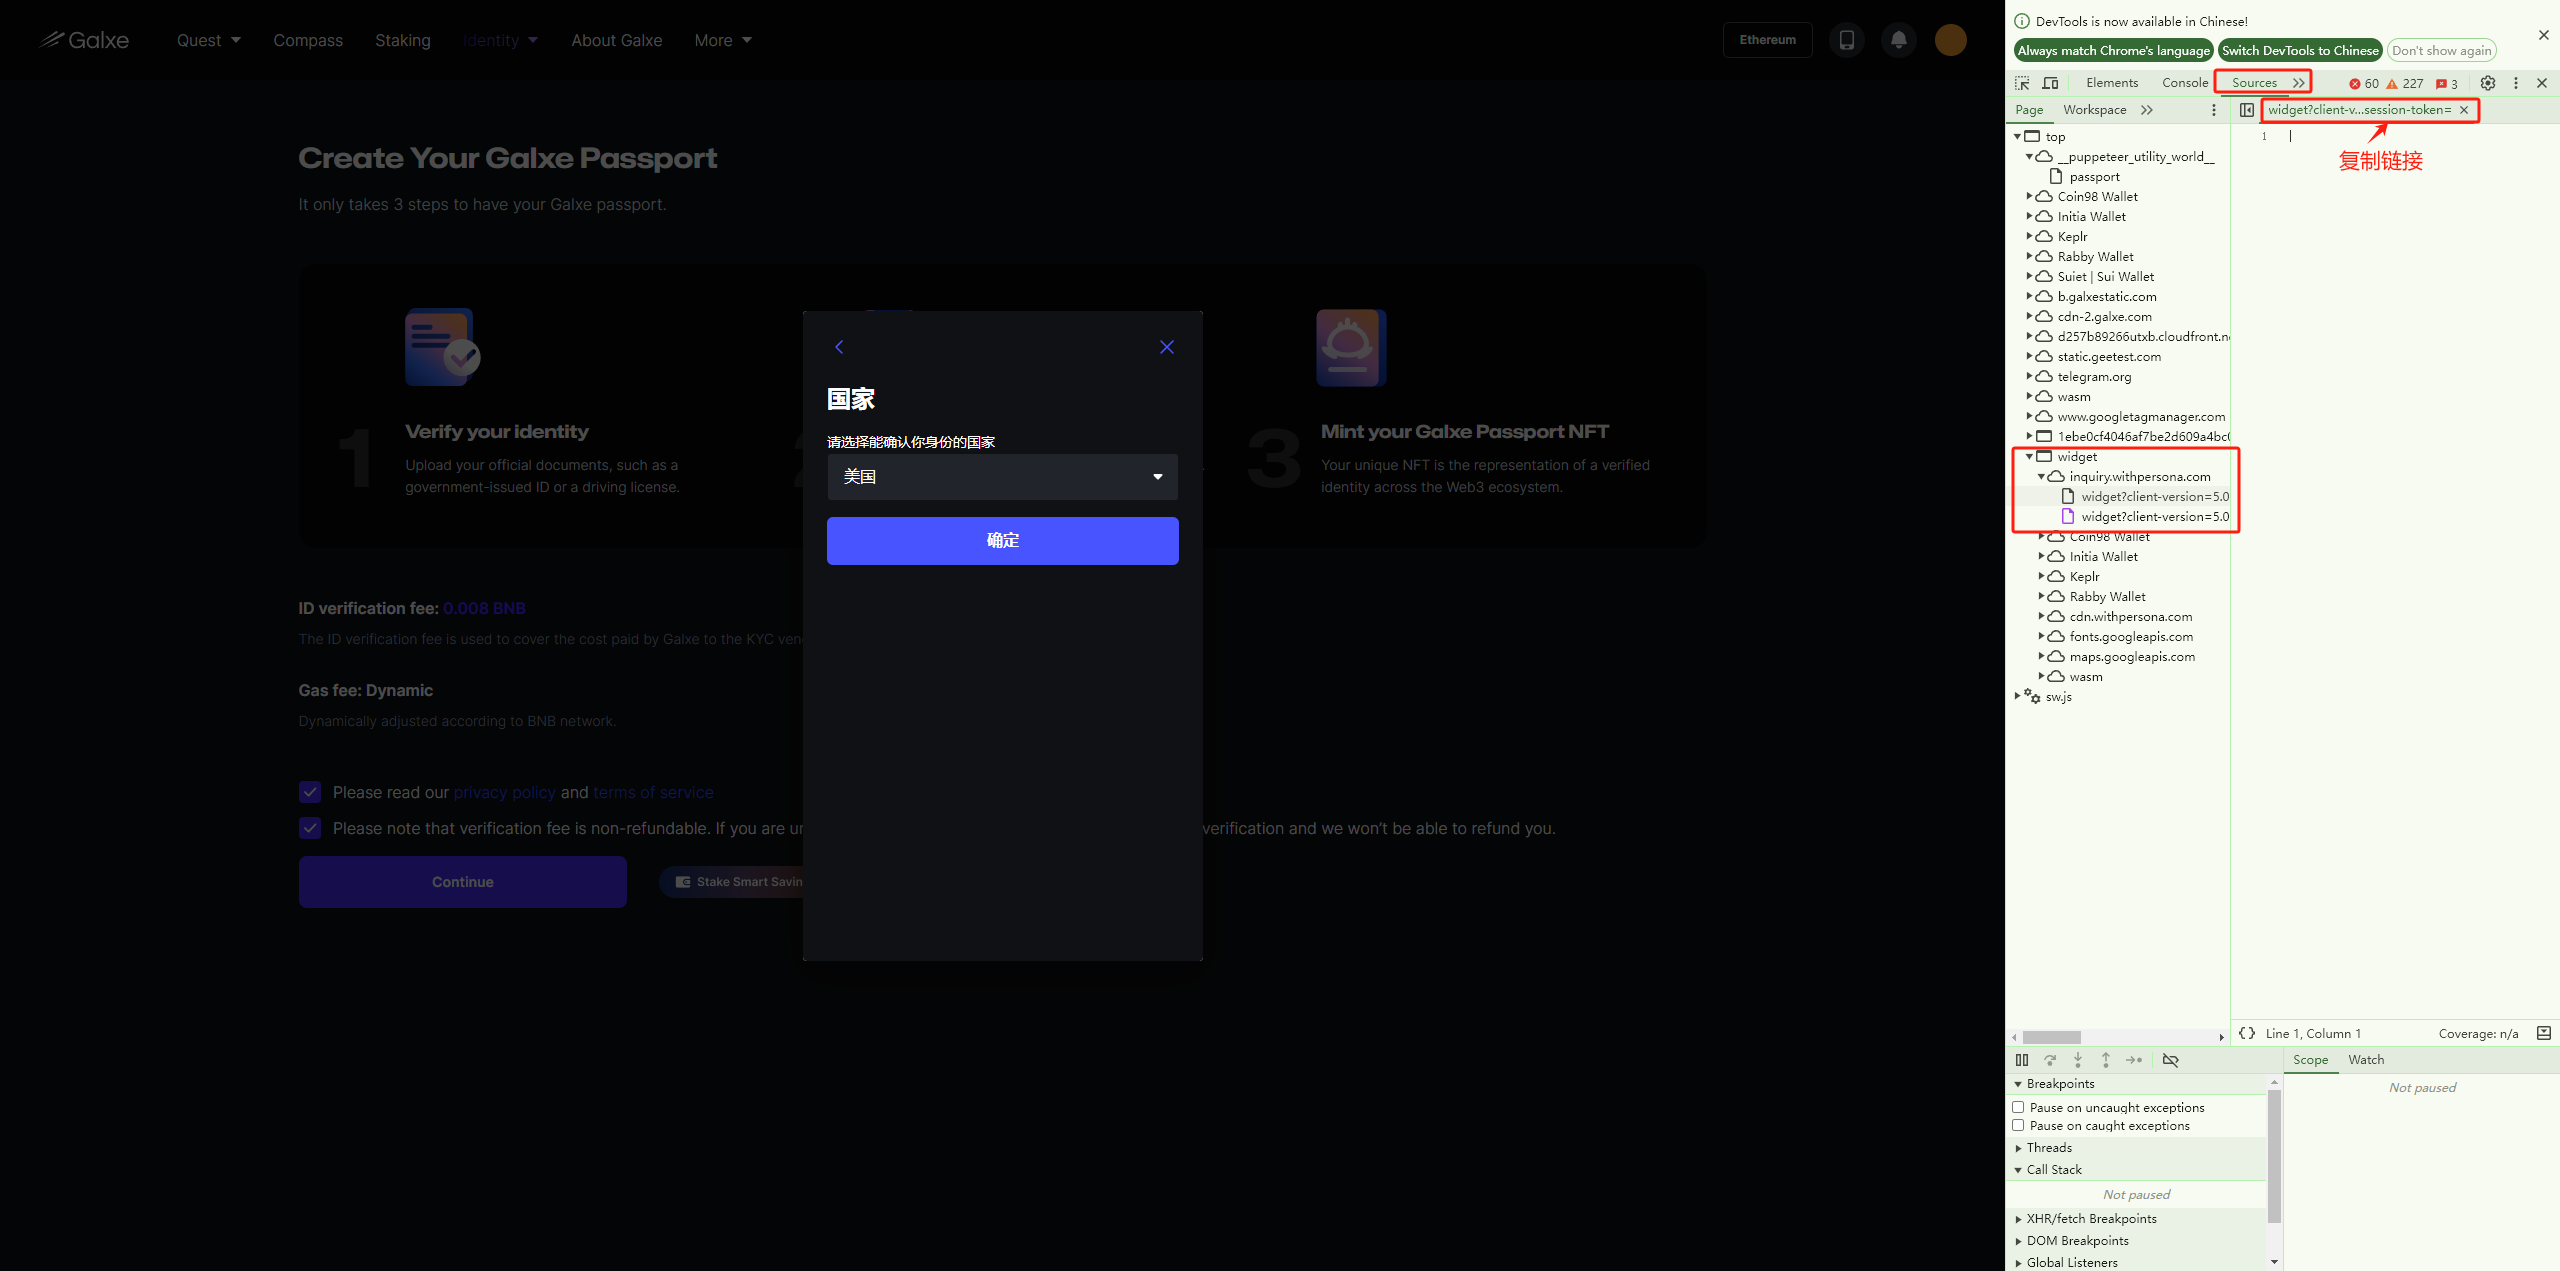The image size is (2560, 1271).
Task: Open the country selection dropdown
Action: (1002, 477)
